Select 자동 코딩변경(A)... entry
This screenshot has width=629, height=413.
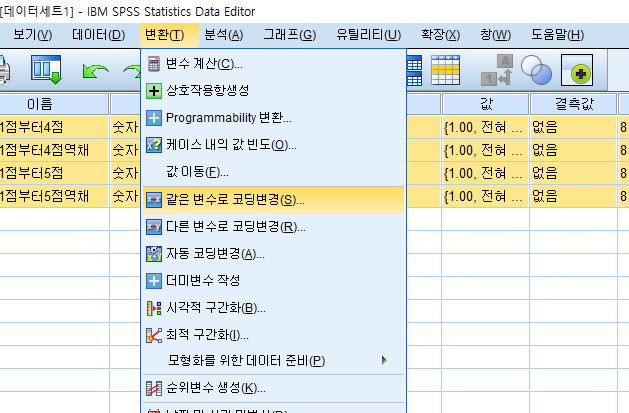click(x=273, y=254)
